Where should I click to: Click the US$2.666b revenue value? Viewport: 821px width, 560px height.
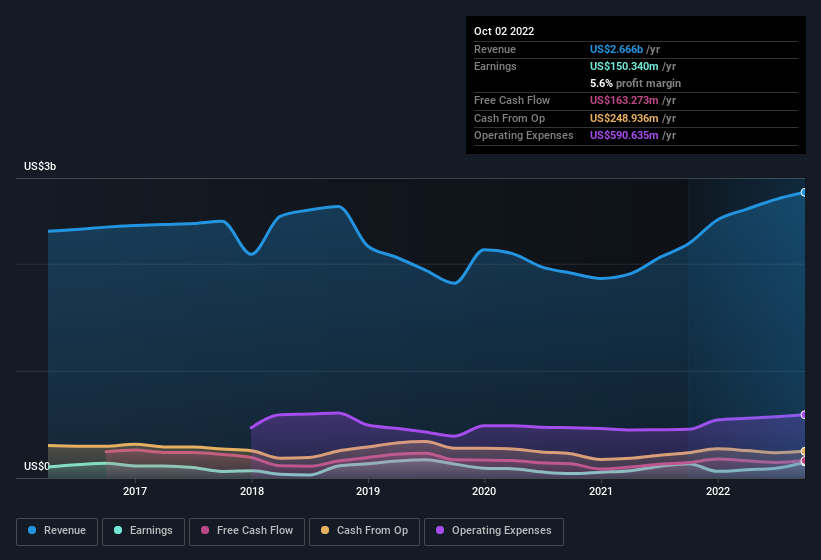[x=616, y=49]
